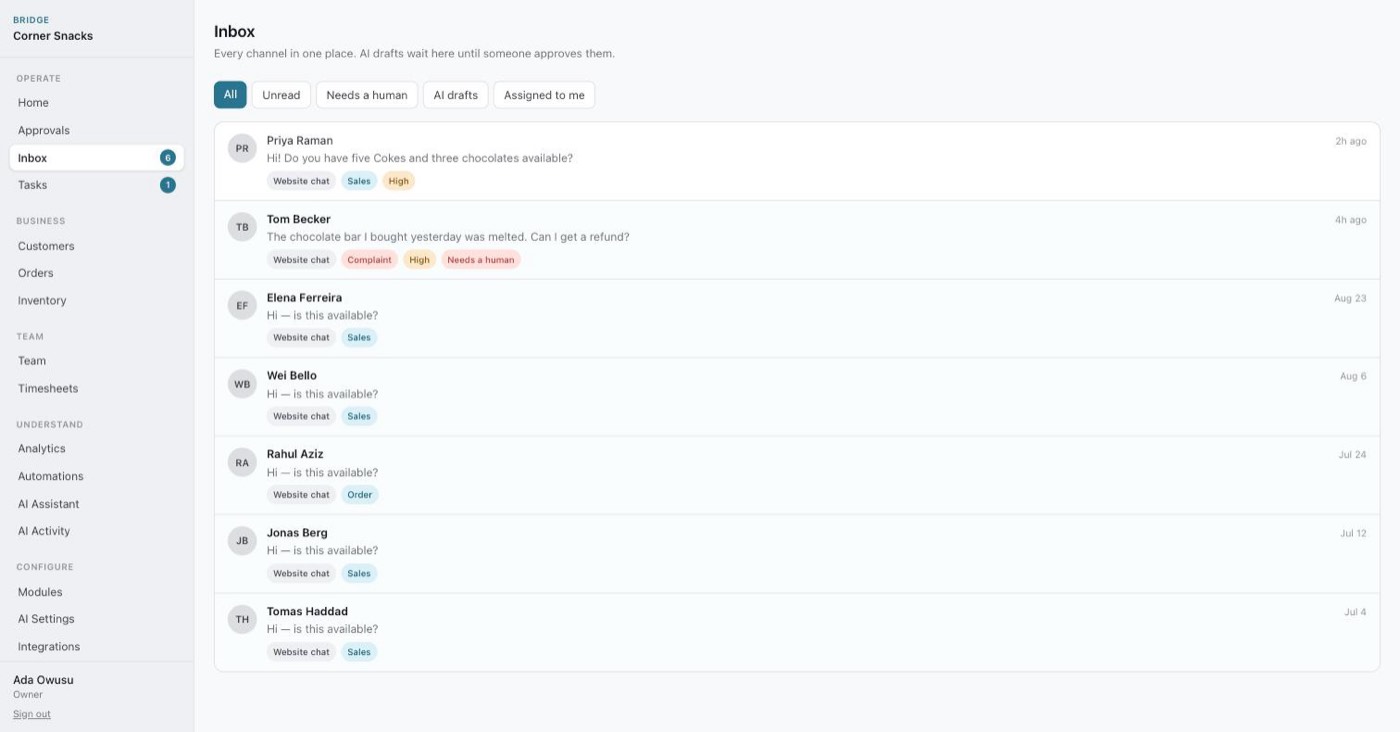This screenshot has height=732, width=1400.
Task: Click Jonas Berg's JB avatar
Action: (242, 541)
